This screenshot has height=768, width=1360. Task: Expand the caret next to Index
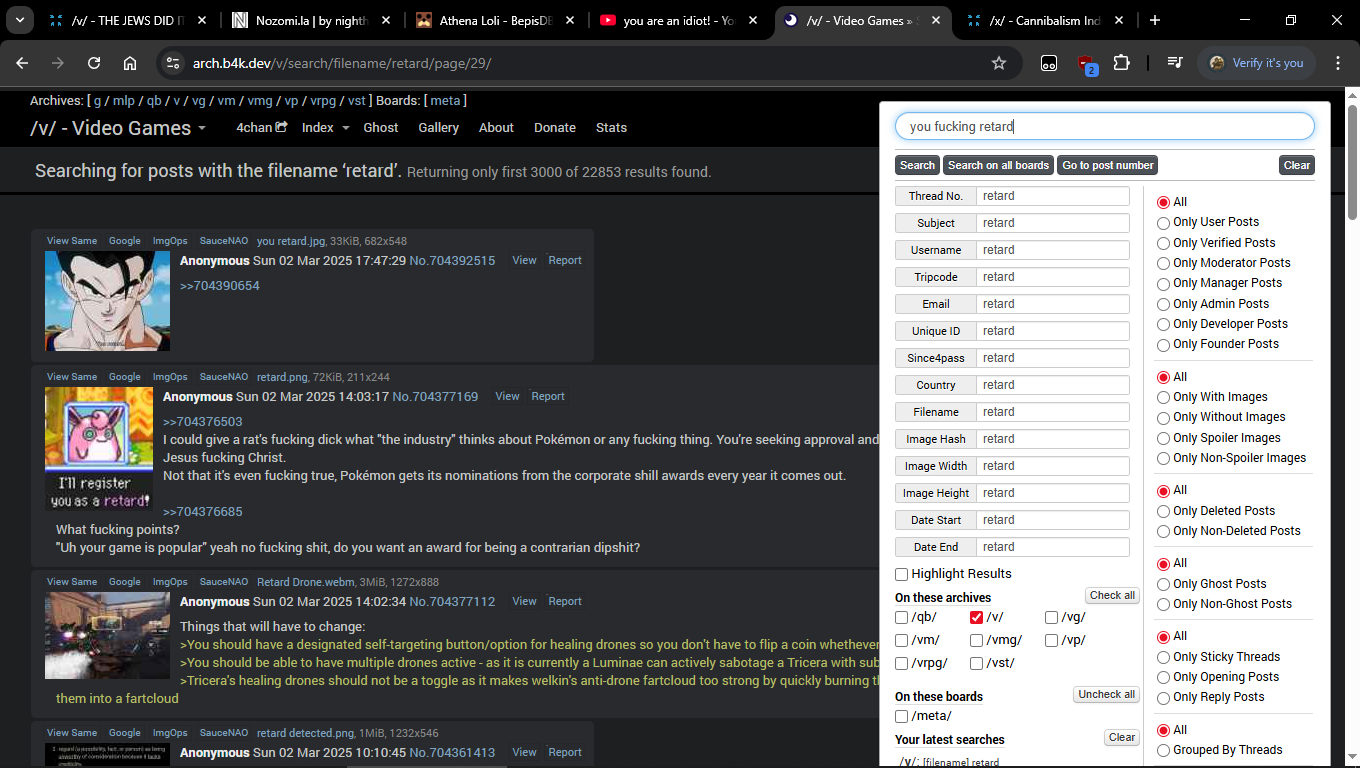pos(346,128)
